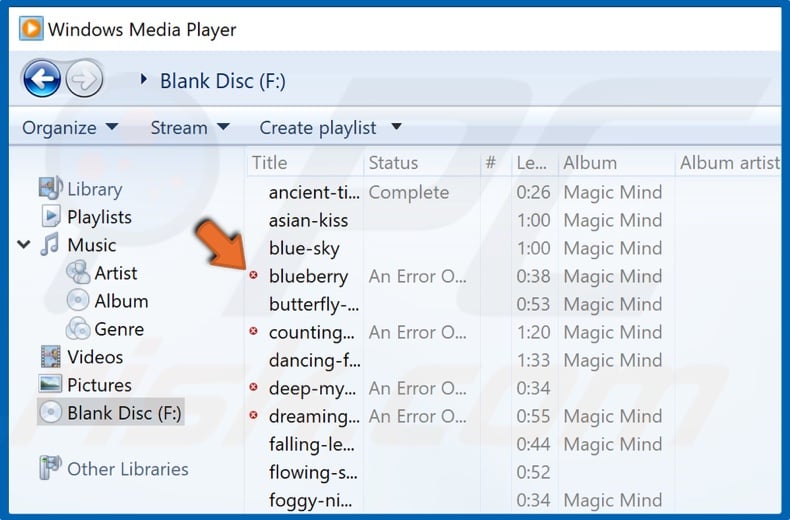
Task: Select the ancient-ti... track title
Action: (x=314, y=192)
